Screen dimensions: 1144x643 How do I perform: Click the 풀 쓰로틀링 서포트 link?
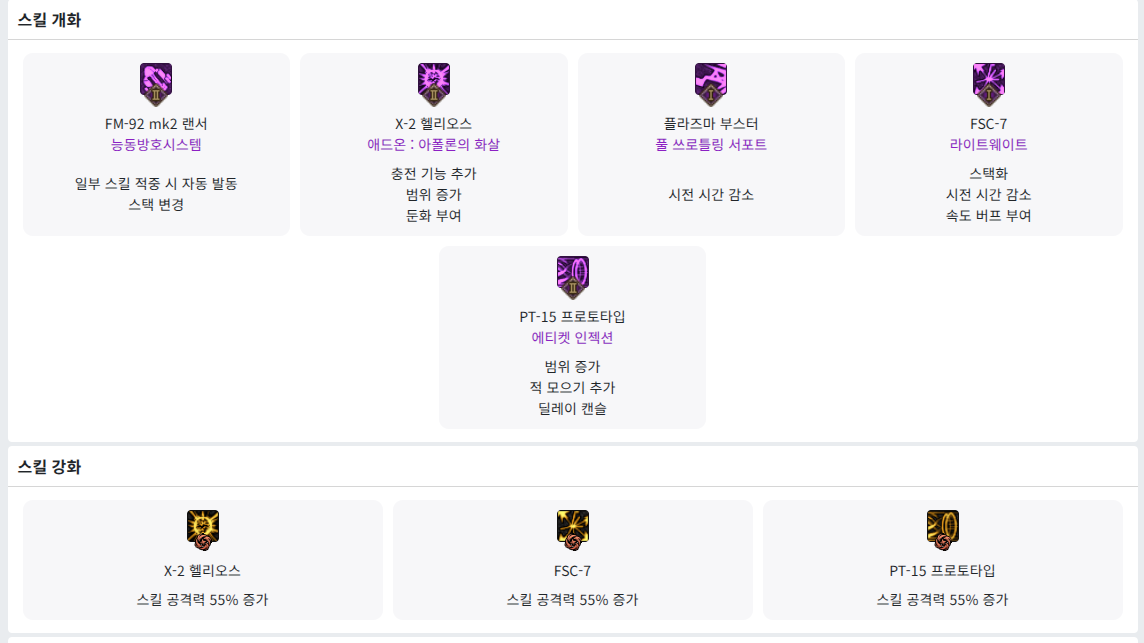click(x=711, y=145)
